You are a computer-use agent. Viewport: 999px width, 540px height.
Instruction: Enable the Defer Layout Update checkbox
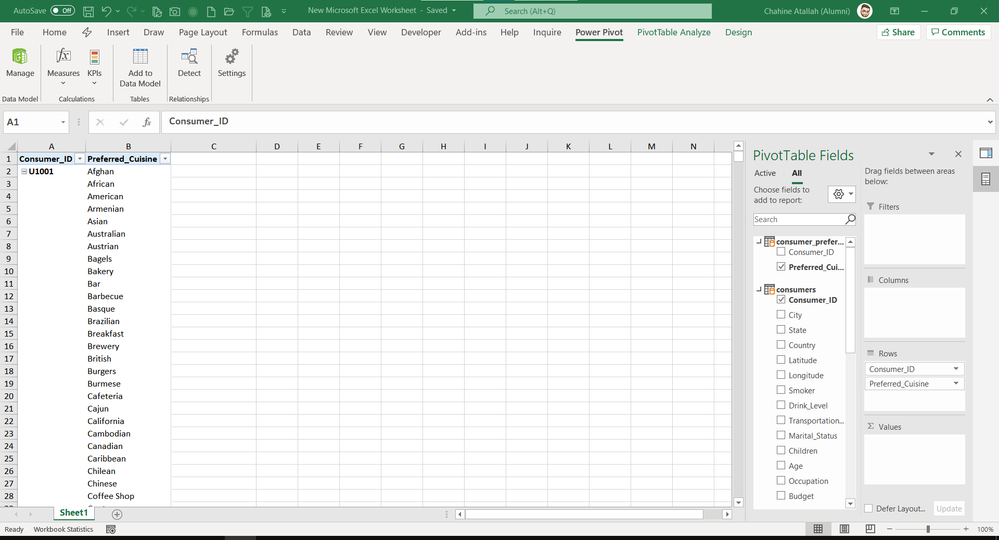pyautogui.click(x=868, y=508)
